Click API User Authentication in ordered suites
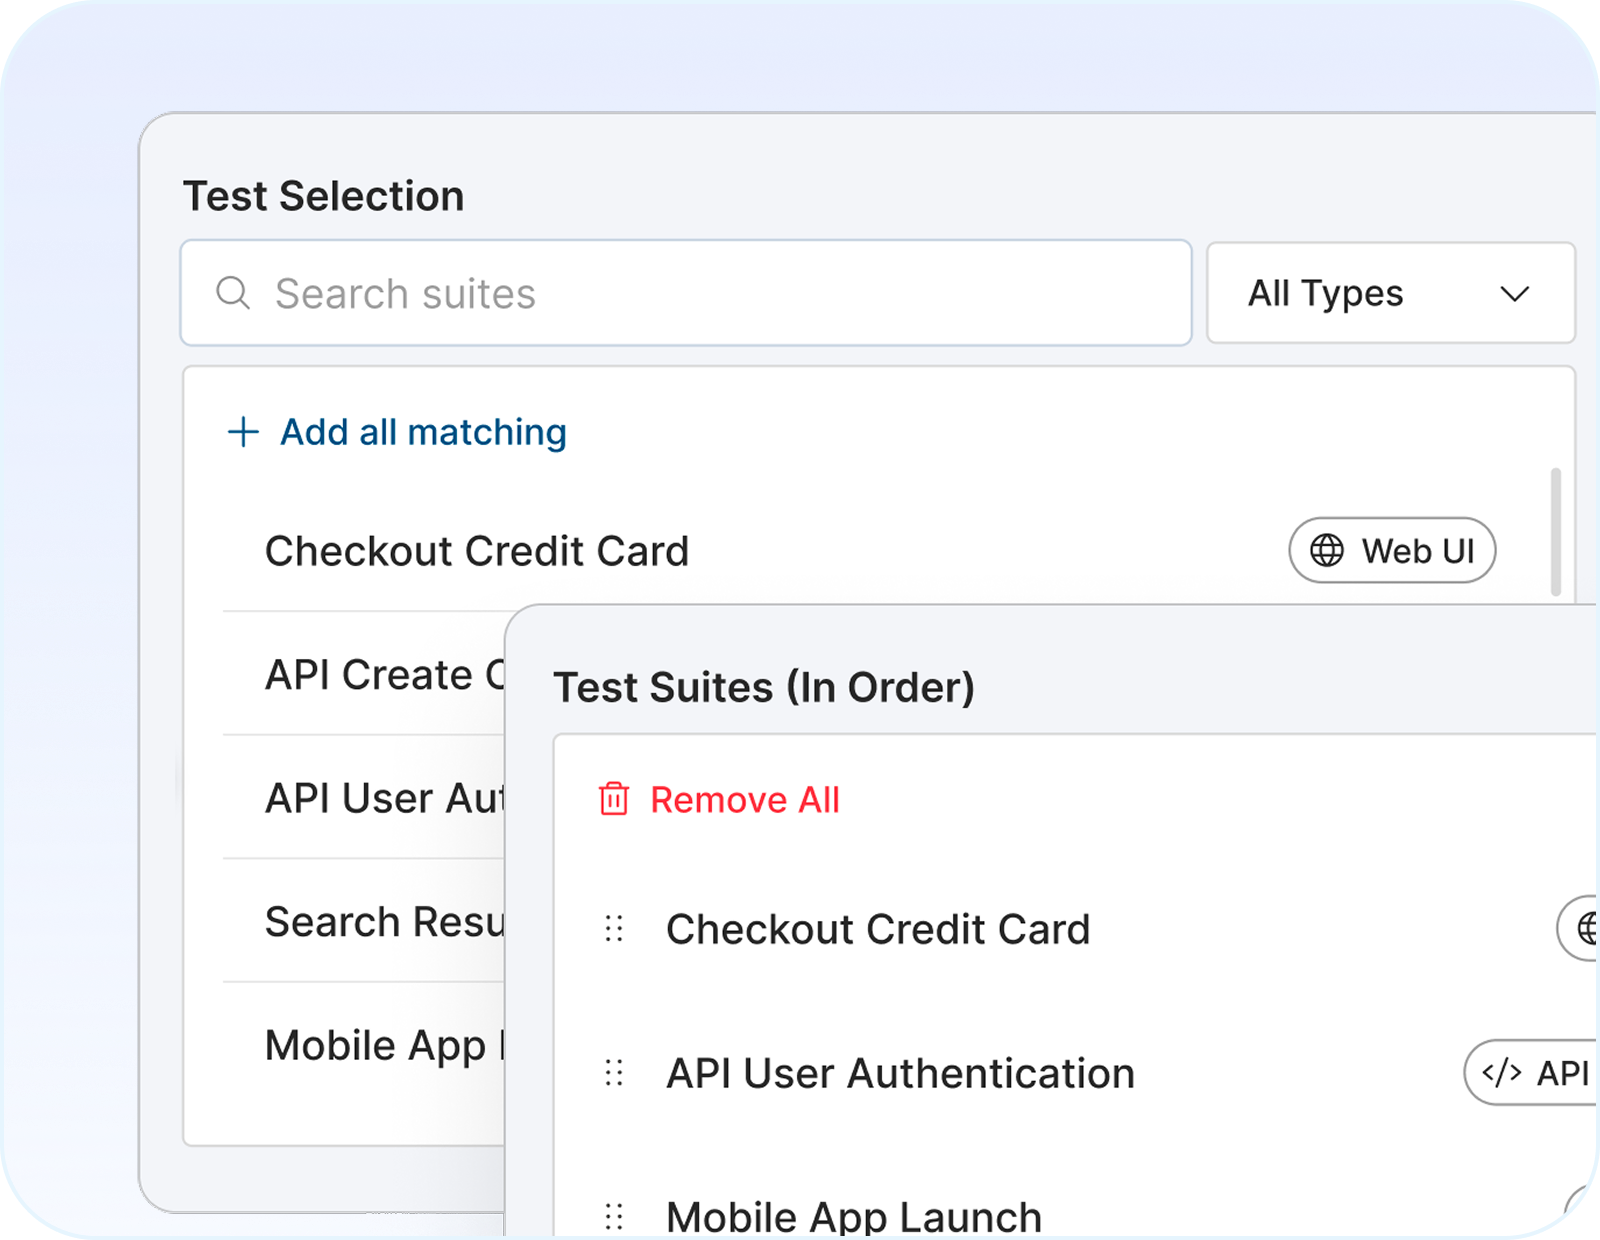Image resolution: width=1600 pixels, height=1240 pixels. point(901,1073)
